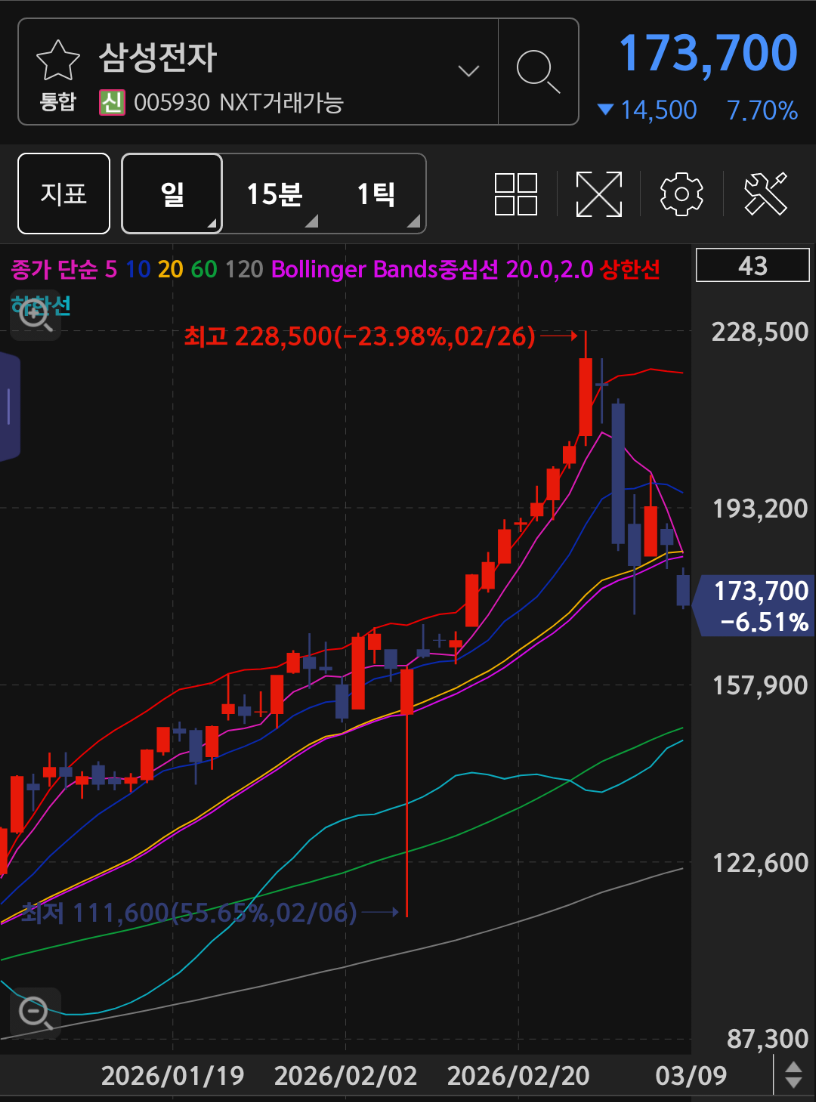Select the 일 daily chart period tab
The height and width of the screenshot is (1102, 816).
tap(172, 193)
